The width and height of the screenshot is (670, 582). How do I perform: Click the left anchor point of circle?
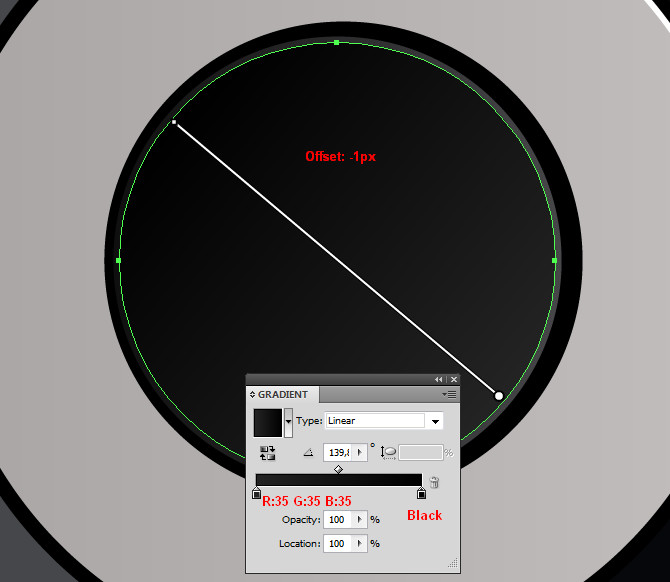118,260
